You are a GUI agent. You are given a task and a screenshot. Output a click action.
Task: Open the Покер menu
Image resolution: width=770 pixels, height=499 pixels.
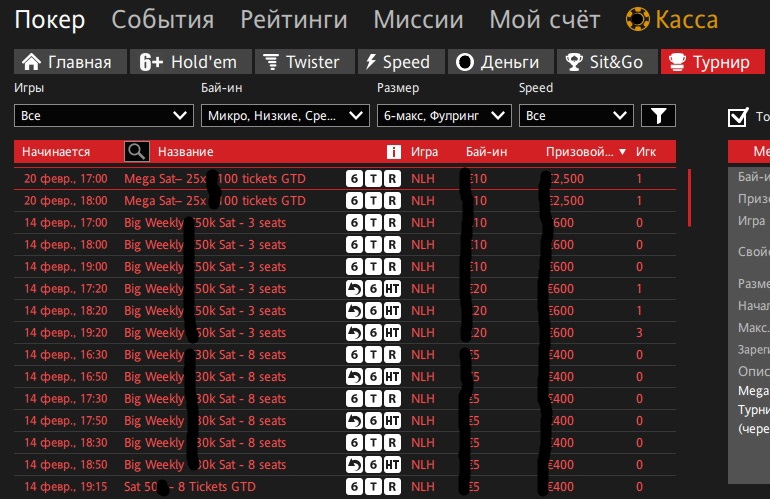(50, 20)
